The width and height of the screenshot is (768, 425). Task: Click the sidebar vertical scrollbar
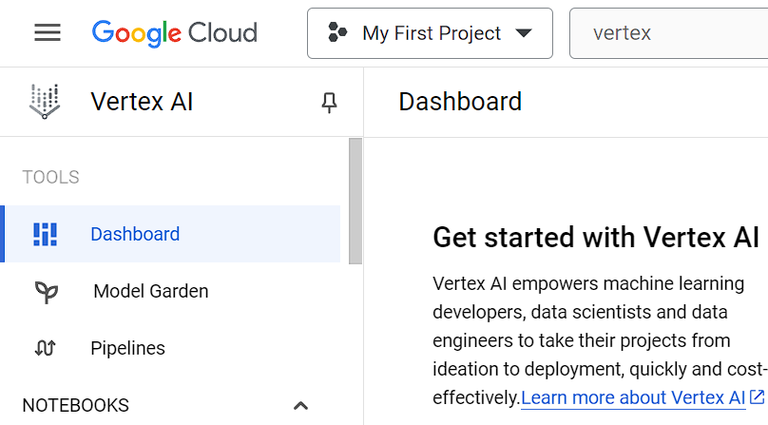tap(355, 200)
